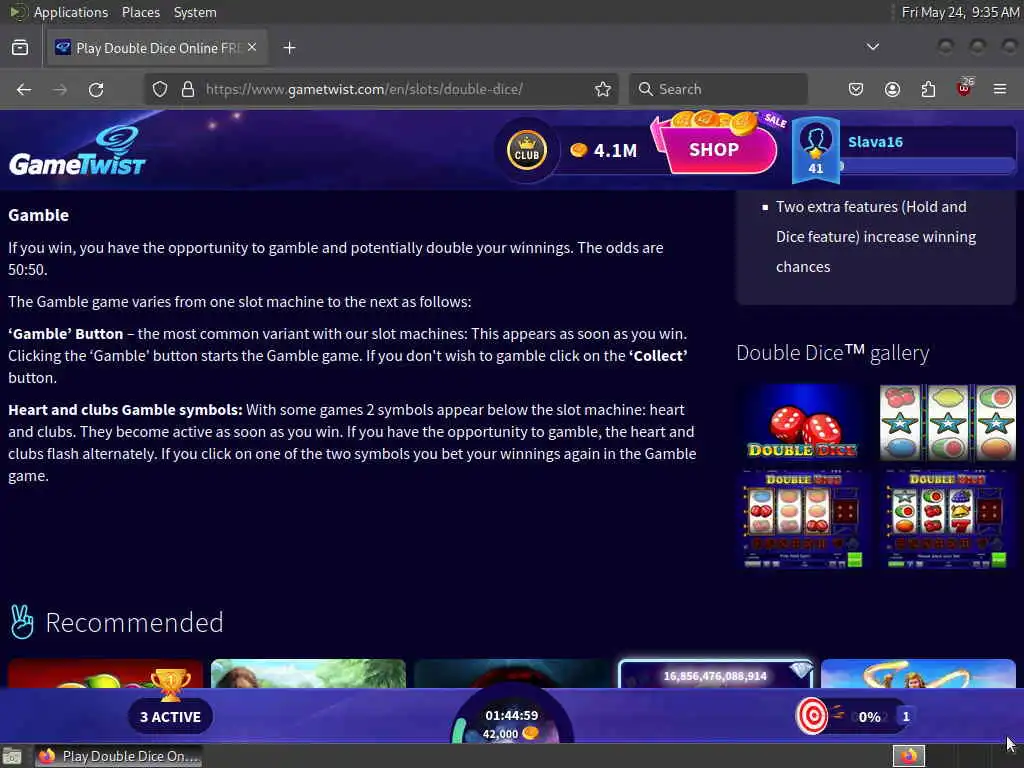Open the pink SHOP button
This screenshot has height=768, width=1024.
pos(714,150)
